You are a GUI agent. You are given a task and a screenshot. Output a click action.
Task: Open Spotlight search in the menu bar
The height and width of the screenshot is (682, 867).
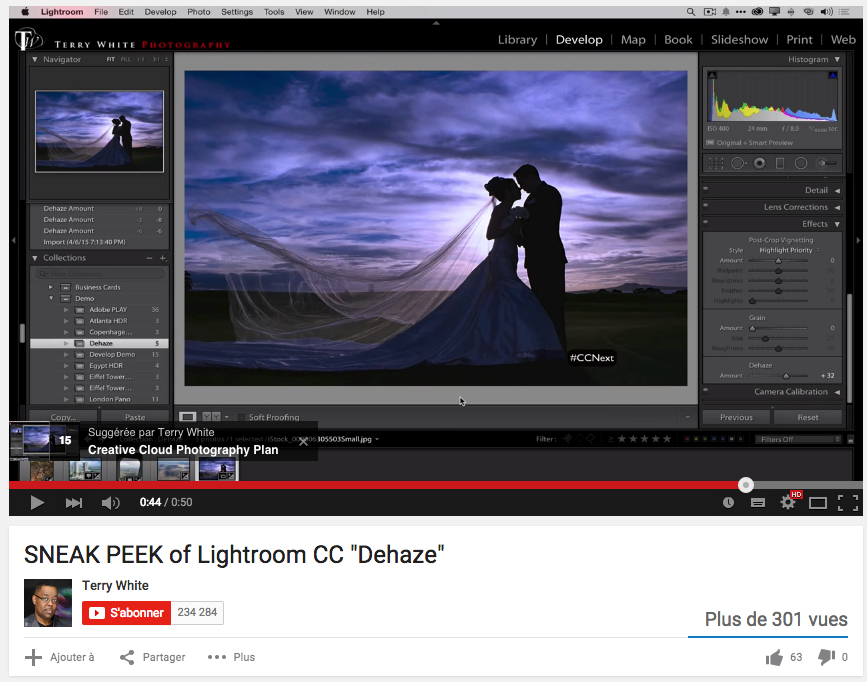pyautogui.click(x=691, y=12)
